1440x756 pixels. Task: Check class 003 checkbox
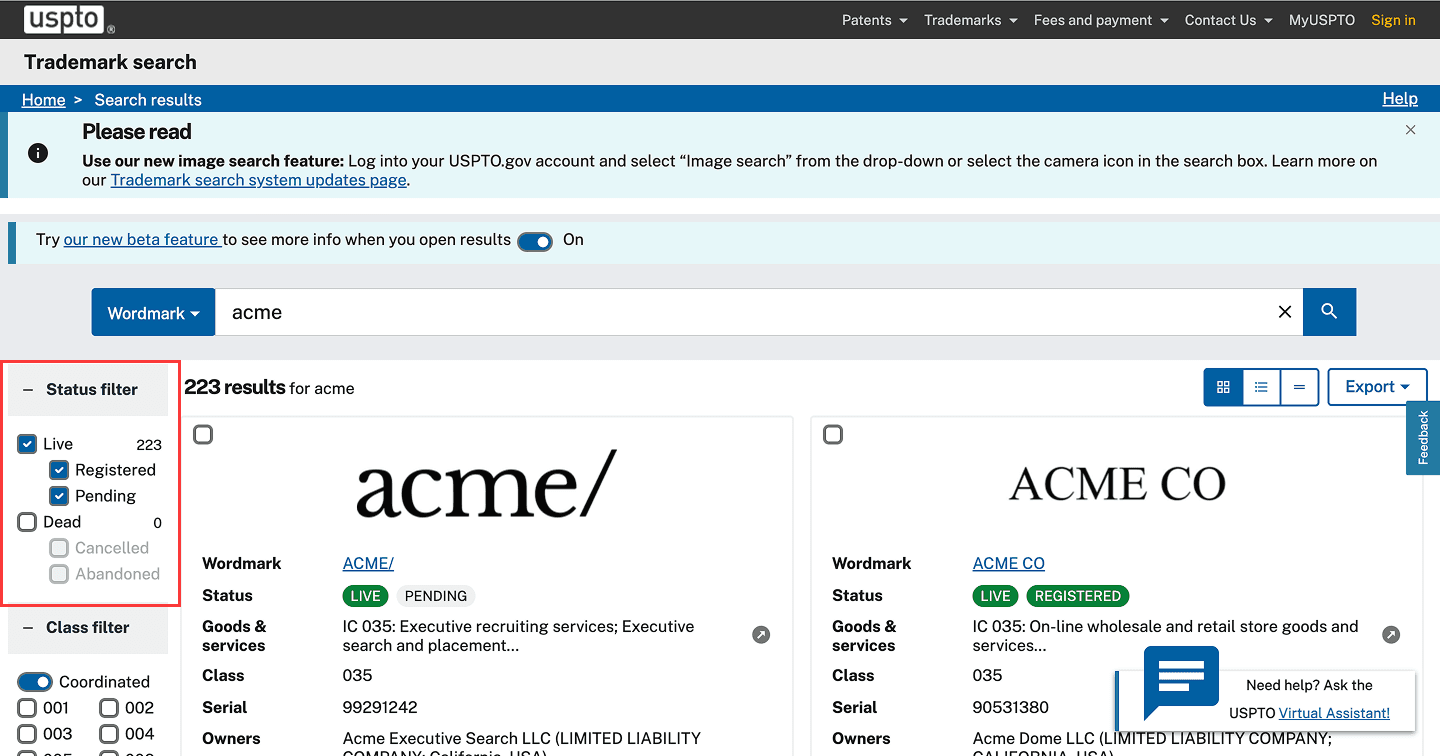[27, 734]
